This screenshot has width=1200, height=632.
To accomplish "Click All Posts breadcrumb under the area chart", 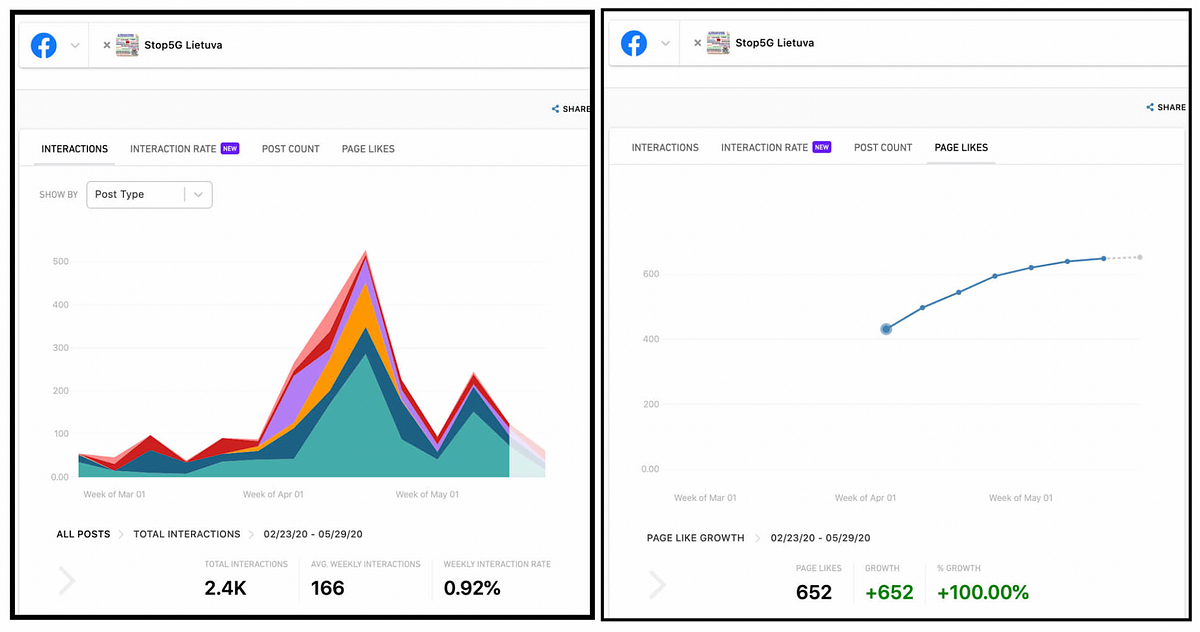I will [x=83, y=534].
